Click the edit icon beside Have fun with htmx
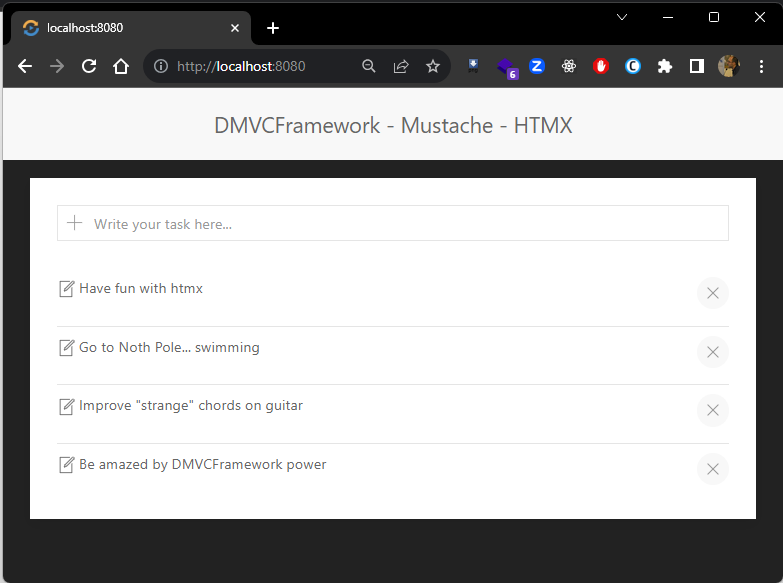 [66, 289]
